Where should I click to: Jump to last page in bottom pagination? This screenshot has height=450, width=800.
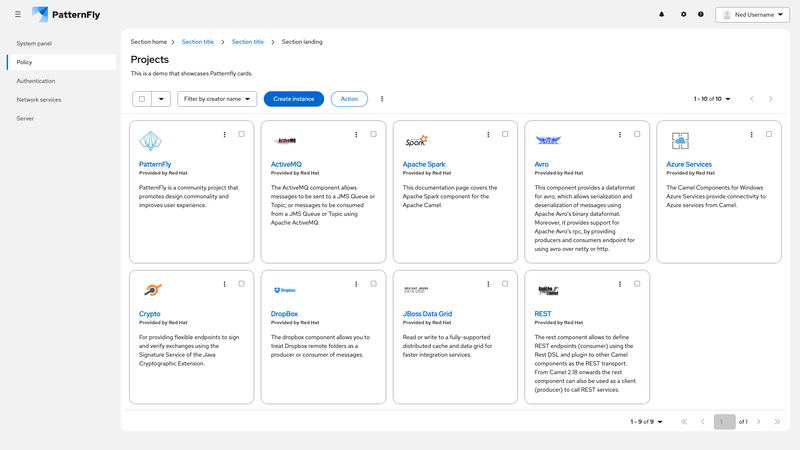click(777, 422)
